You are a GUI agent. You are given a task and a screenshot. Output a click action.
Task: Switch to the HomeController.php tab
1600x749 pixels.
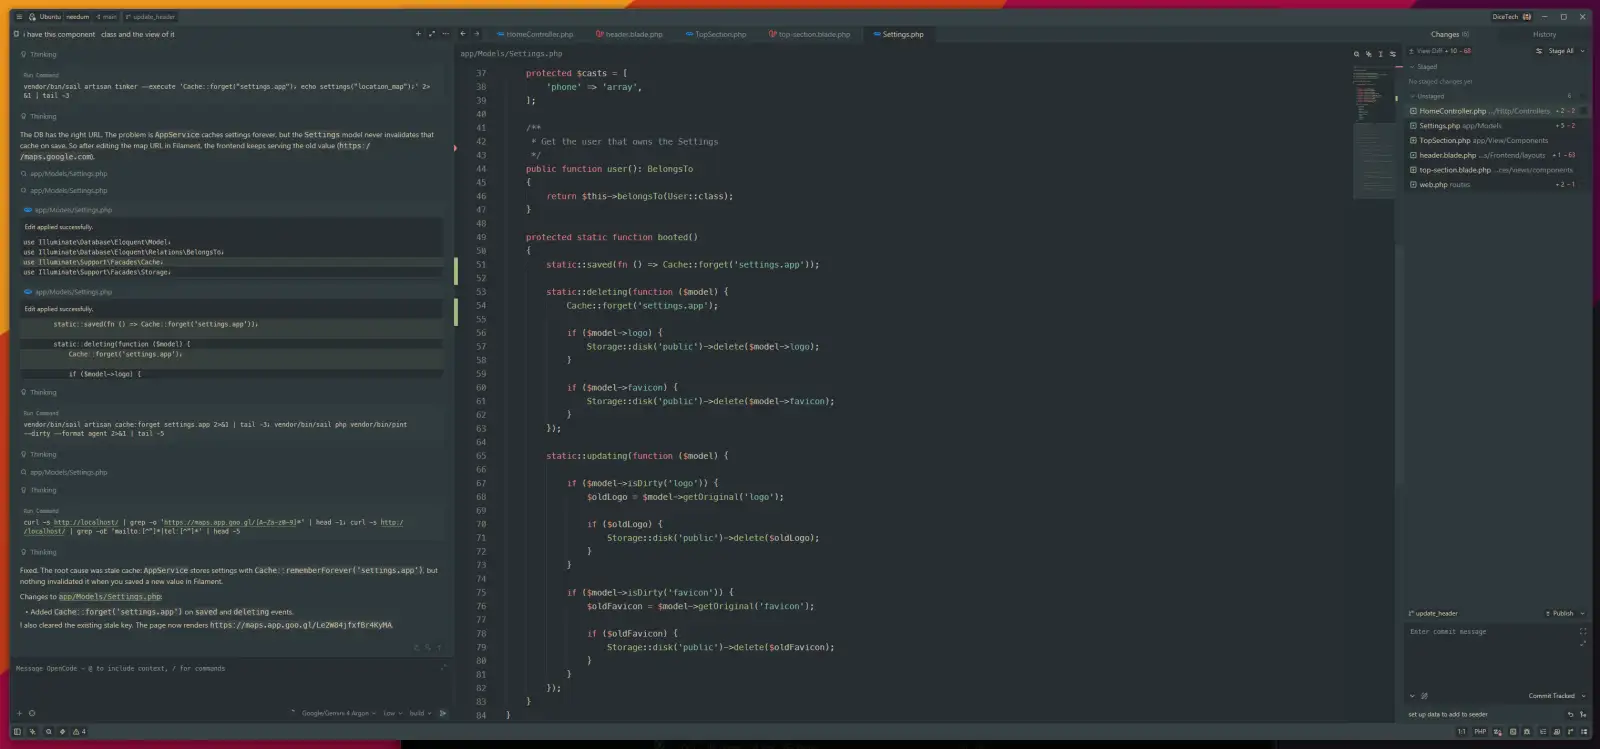tap(536, 34)
